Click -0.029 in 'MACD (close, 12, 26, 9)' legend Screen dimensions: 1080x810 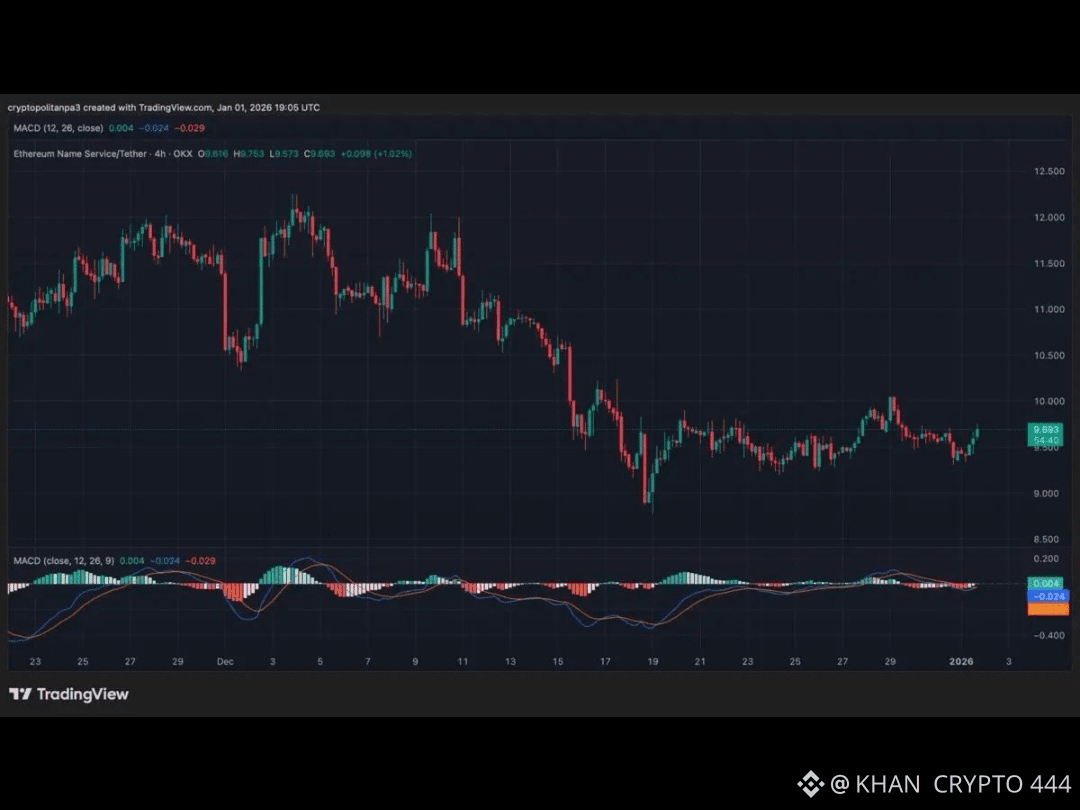click(x=200, y=561)
